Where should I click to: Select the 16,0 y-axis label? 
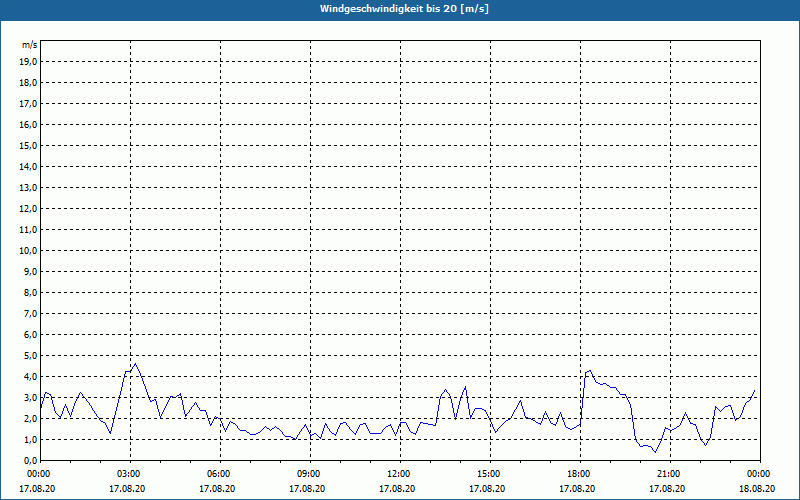29,124
